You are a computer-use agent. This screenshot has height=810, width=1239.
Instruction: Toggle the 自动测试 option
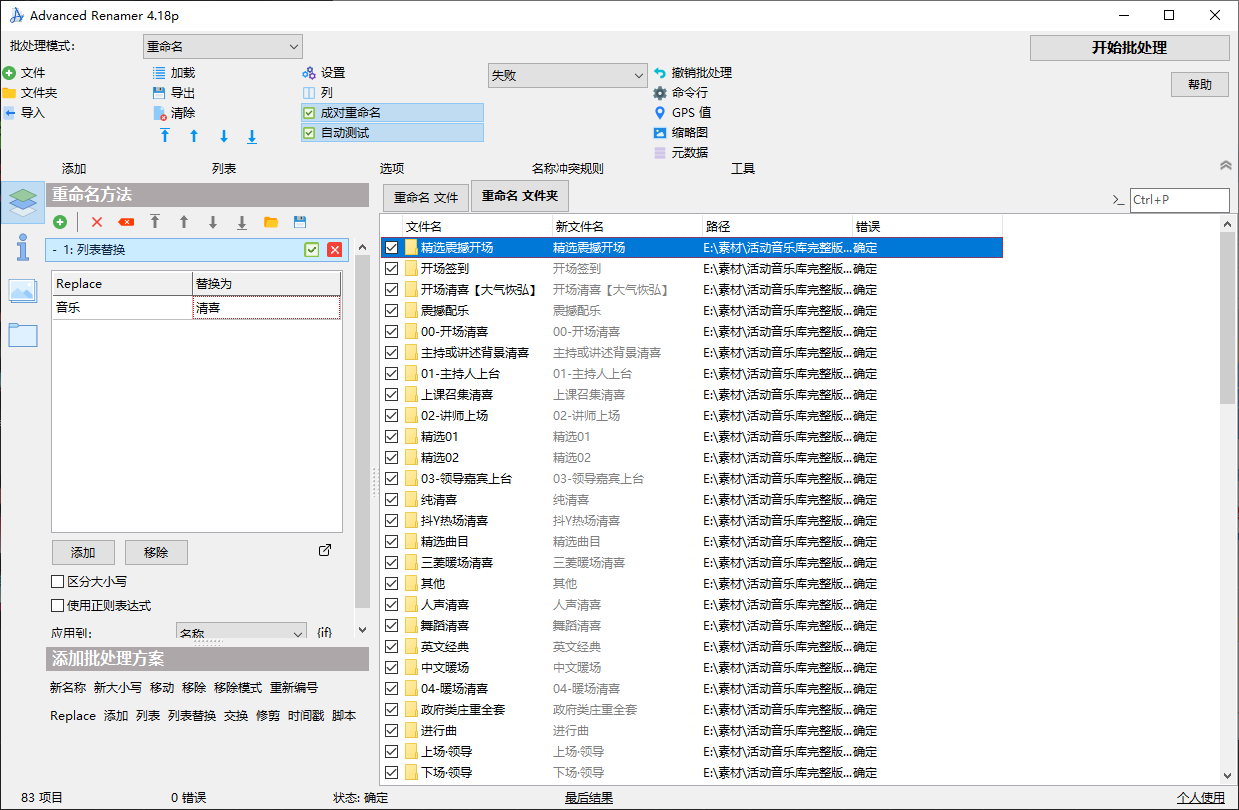tap(308, 132)
